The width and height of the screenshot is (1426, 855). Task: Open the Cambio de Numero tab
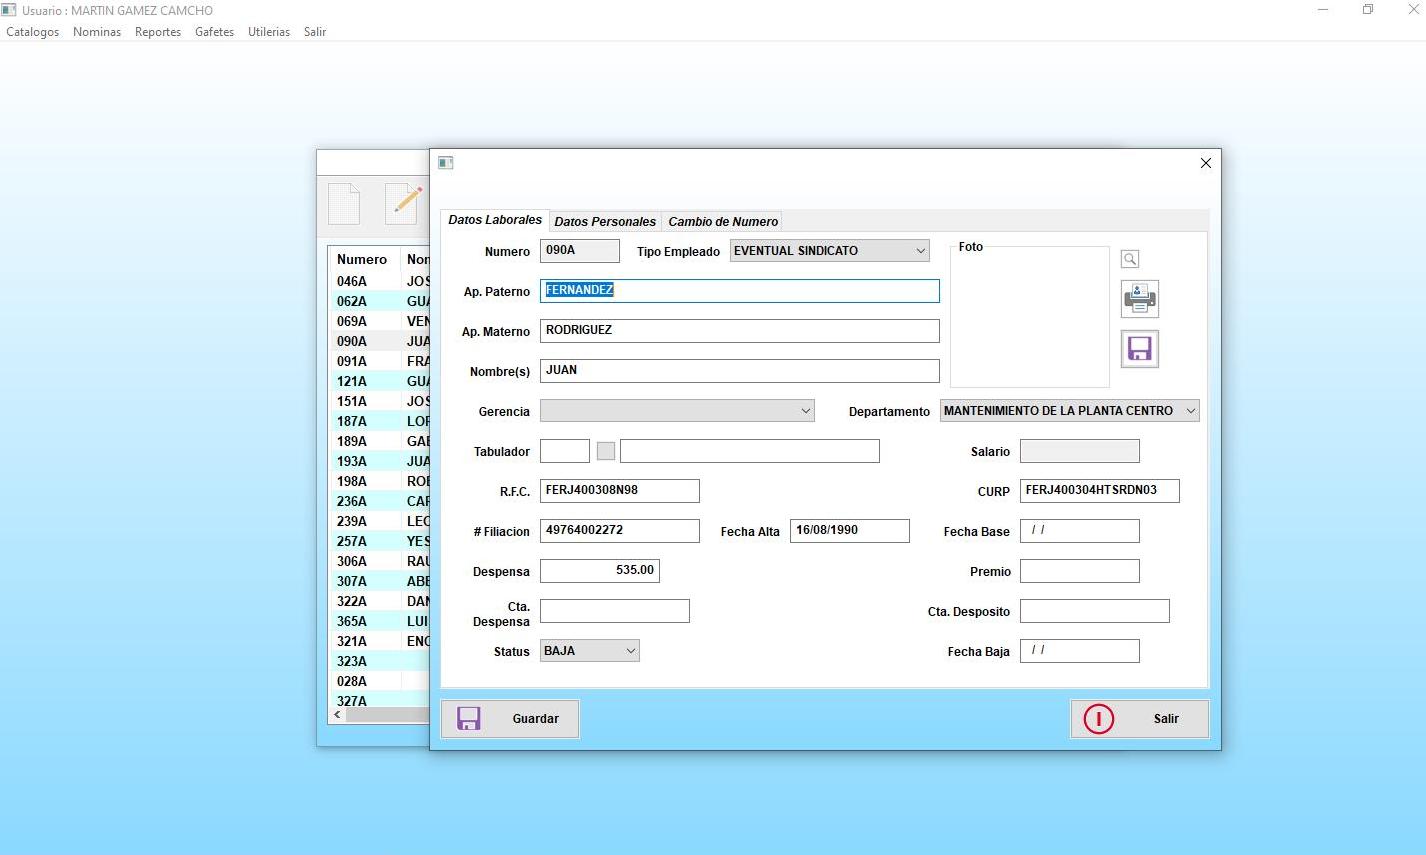pos(722,222)
